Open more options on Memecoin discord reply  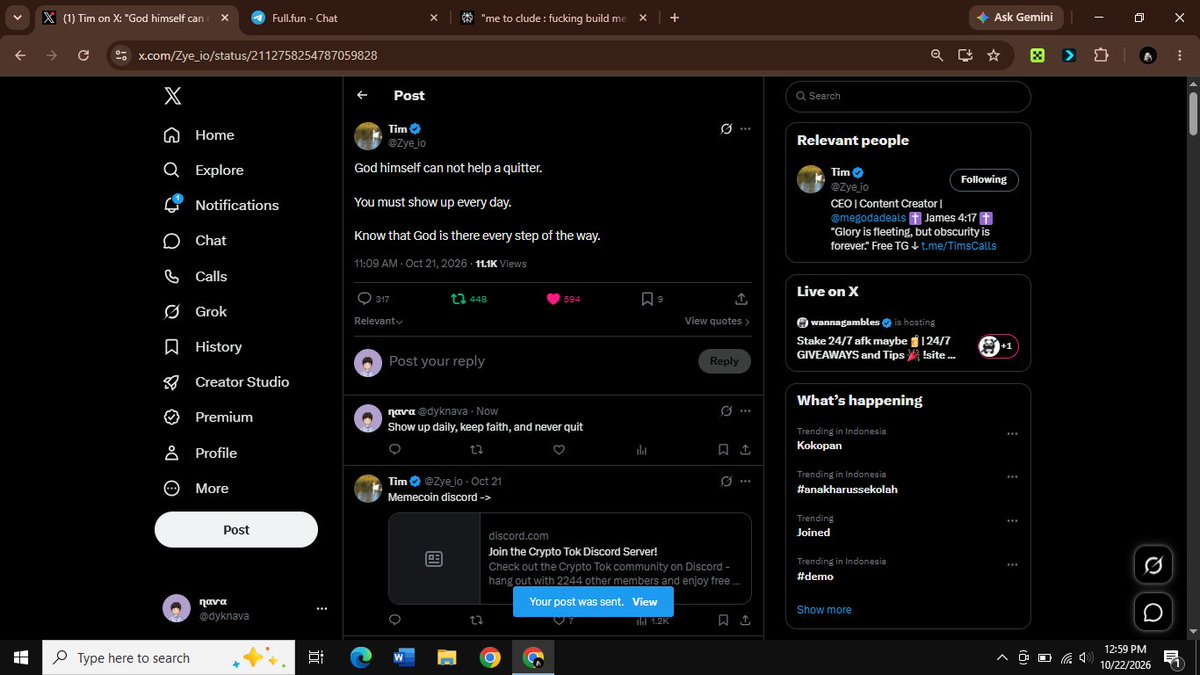745,481
